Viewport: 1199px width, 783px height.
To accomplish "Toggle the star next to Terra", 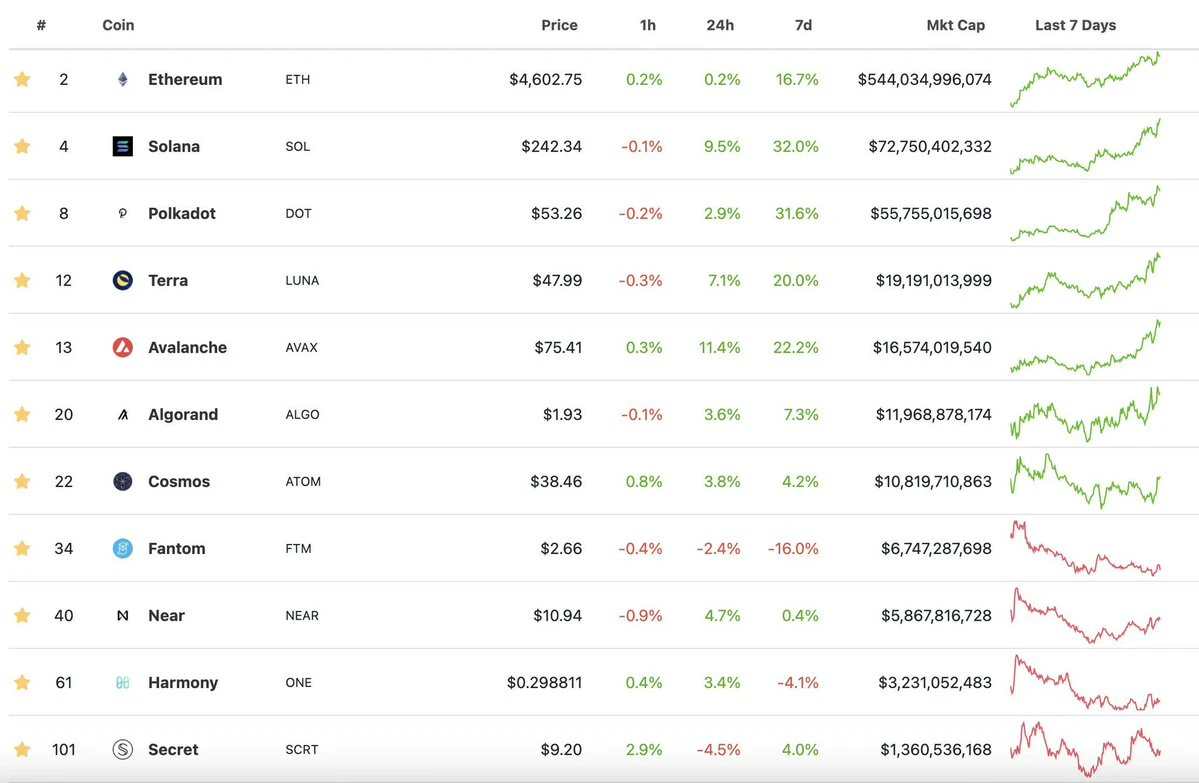I will (22, 280).
